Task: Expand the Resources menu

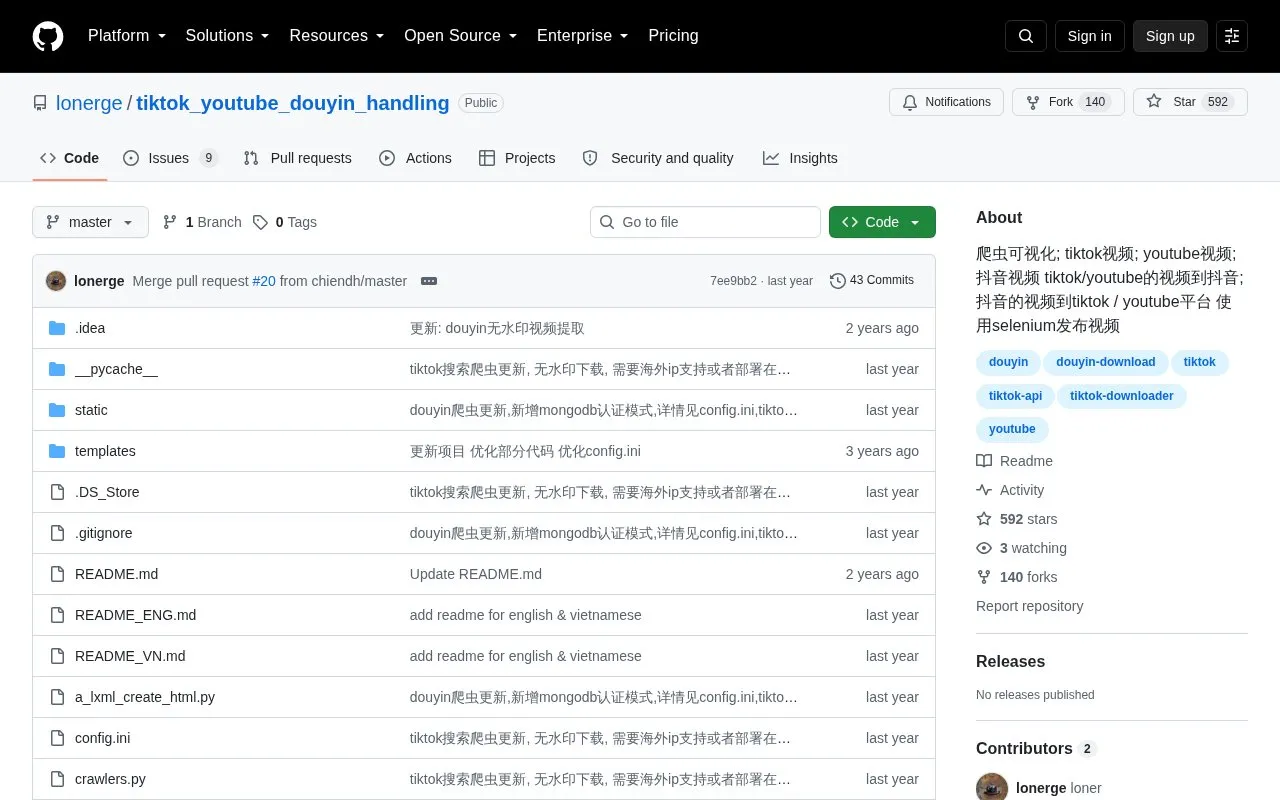Action: (337, 36)
